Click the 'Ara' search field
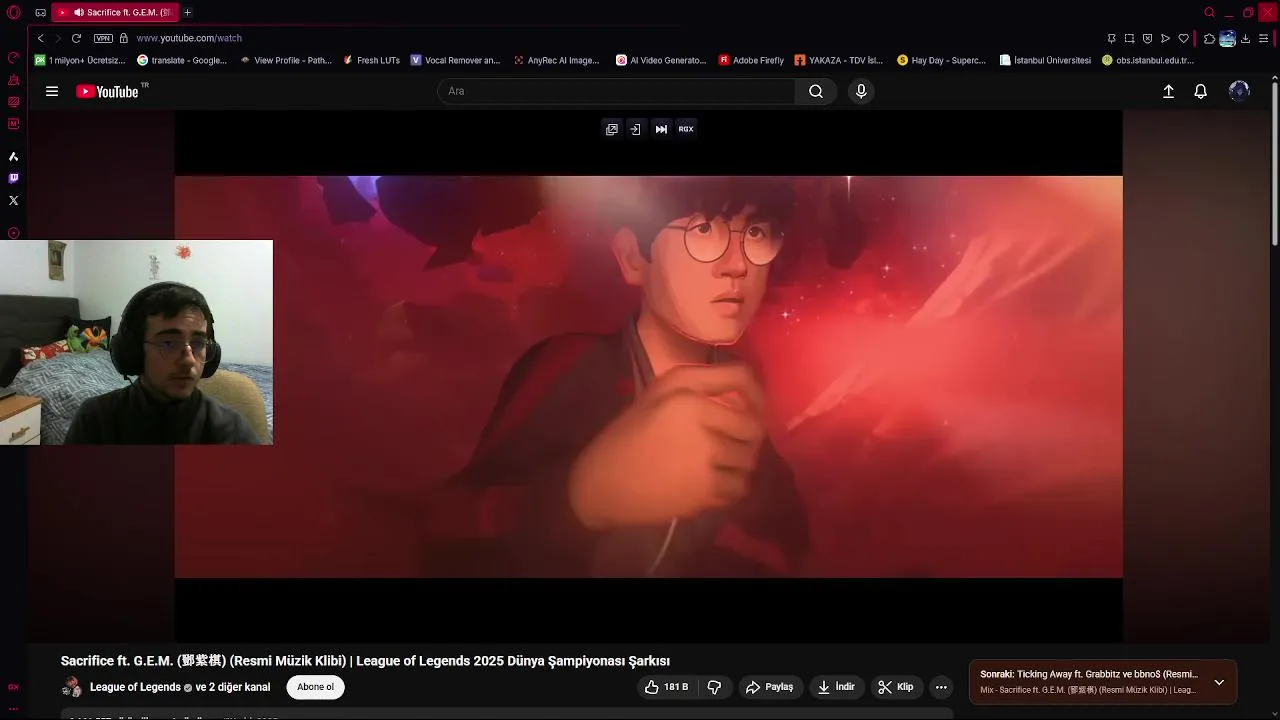1280x720 pixels. coord(616,91)
